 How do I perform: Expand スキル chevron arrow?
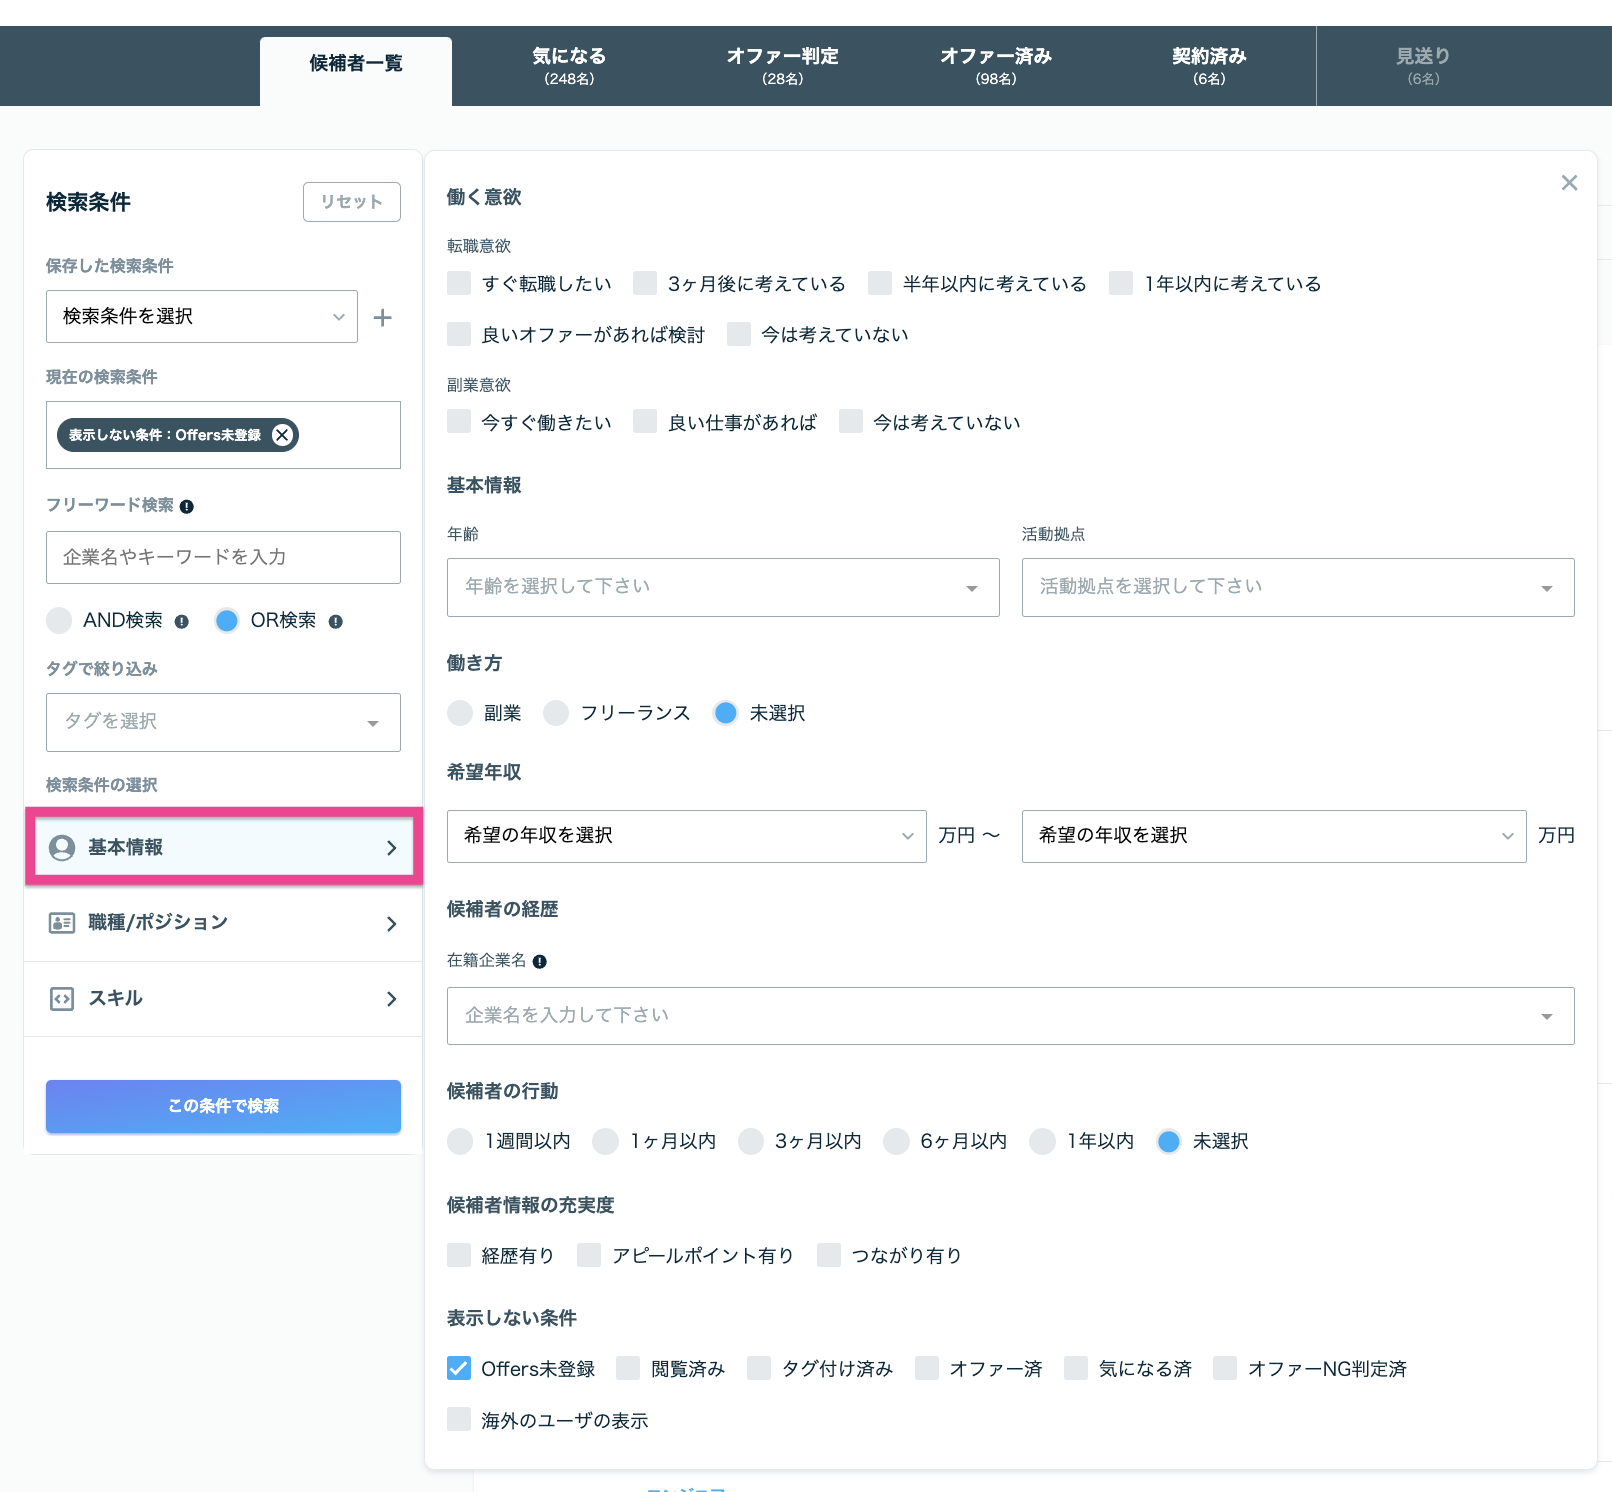click(x=391, y=999)
